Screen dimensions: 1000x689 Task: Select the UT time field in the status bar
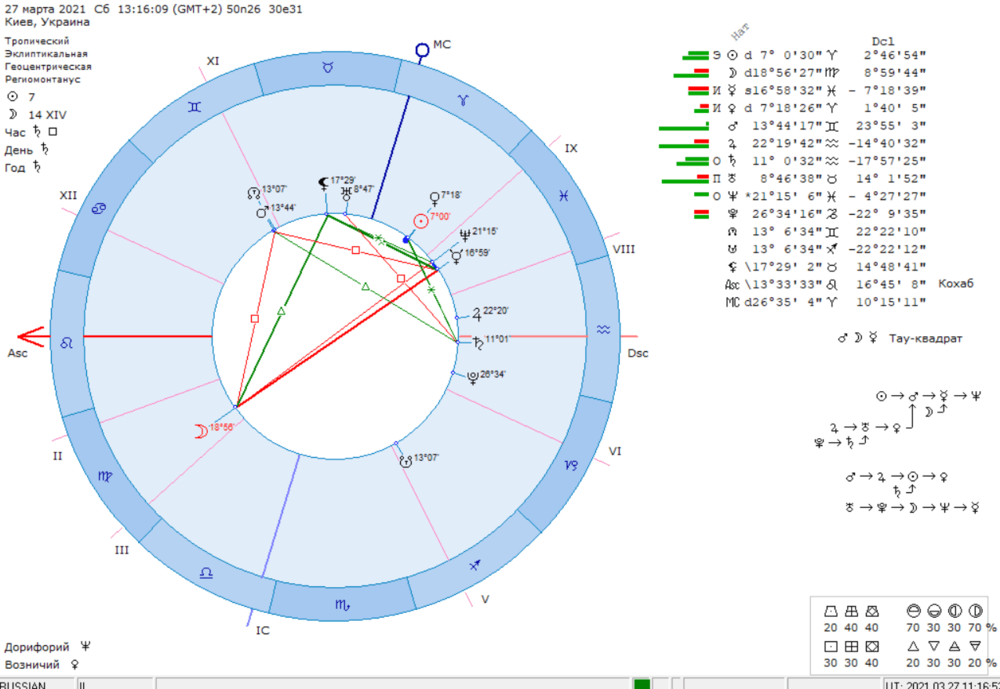941,685
